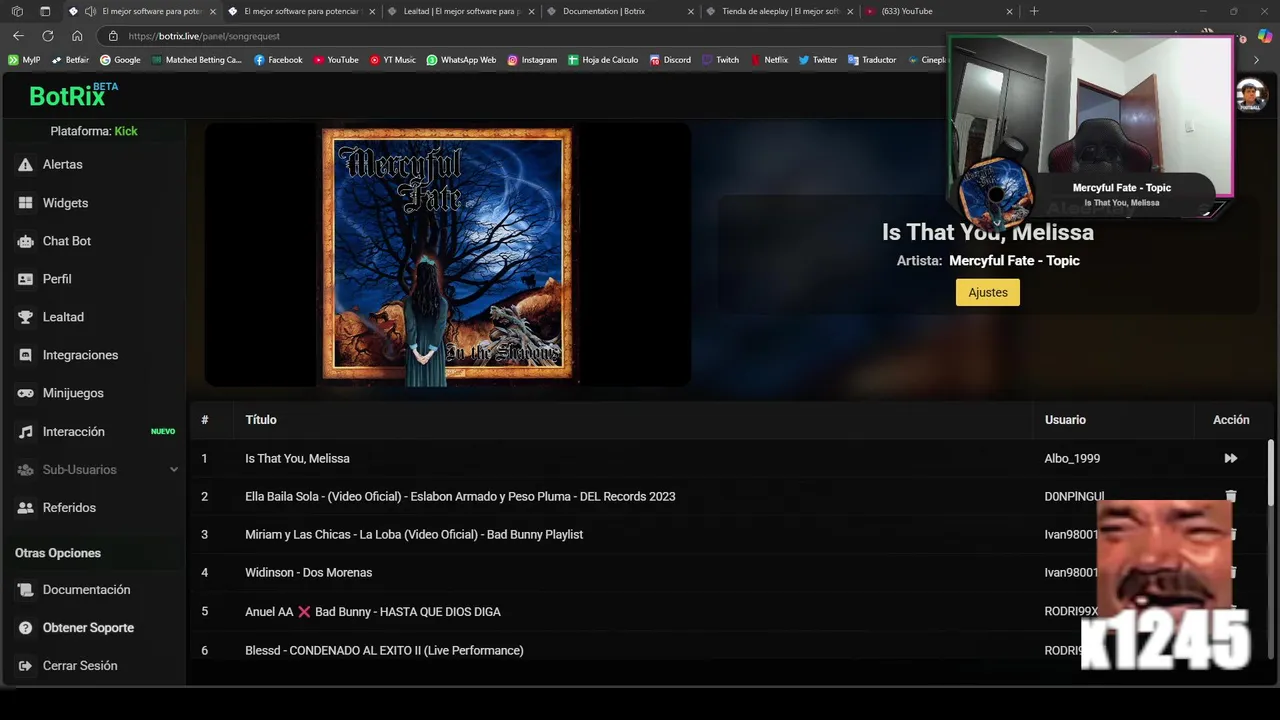Open the Google bookmark
The image size is (1280, 720).
[120, 60]
